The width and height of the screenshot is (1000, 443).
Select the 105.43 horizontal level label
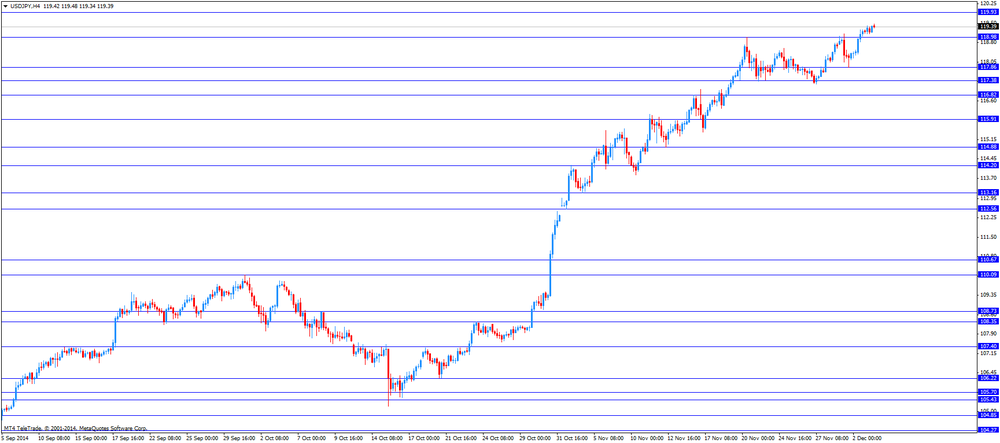(x=988, y=400)
